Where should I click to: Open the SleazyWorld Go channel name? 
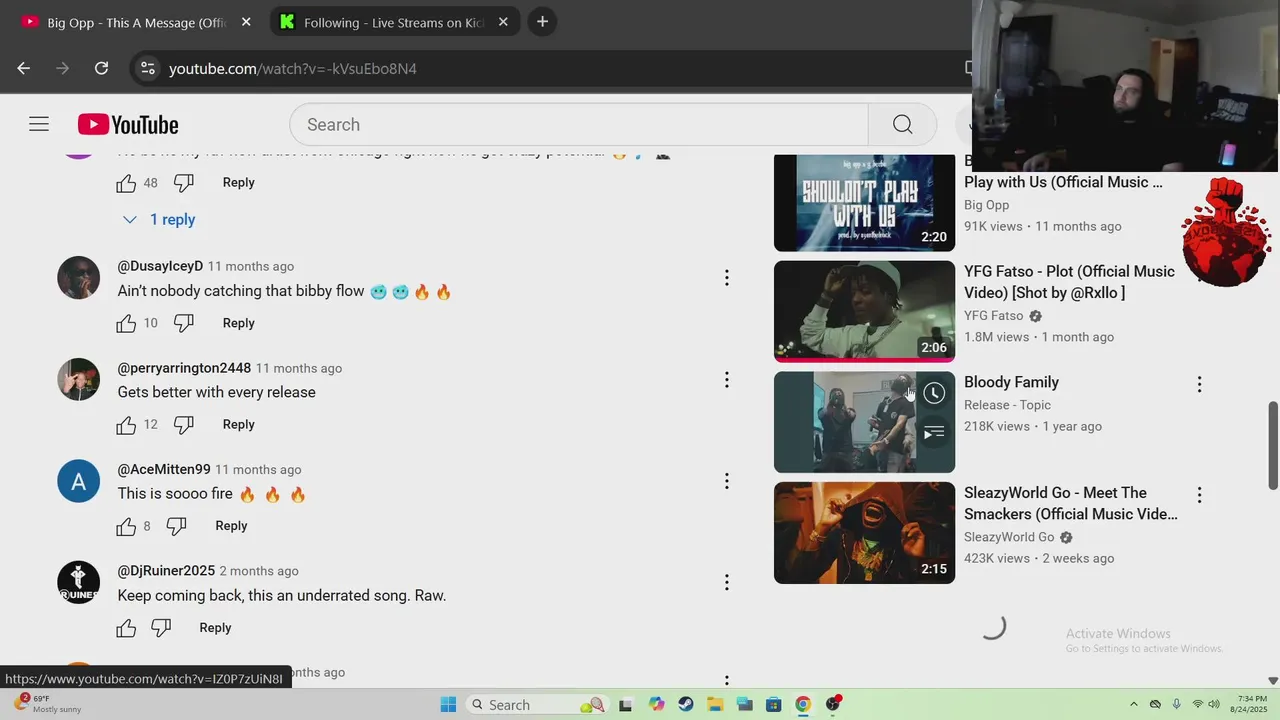point(1009,537)
